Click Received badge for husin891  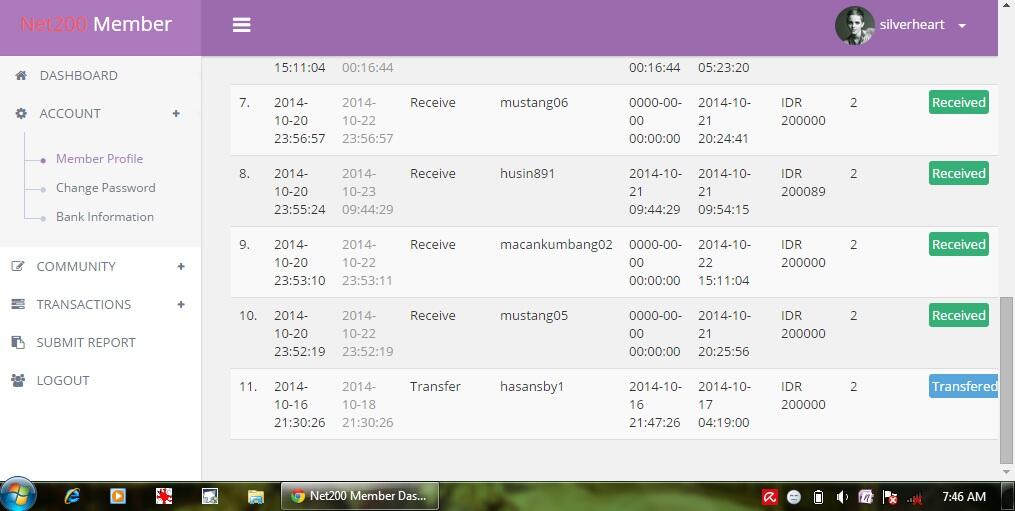coord(959,174)
